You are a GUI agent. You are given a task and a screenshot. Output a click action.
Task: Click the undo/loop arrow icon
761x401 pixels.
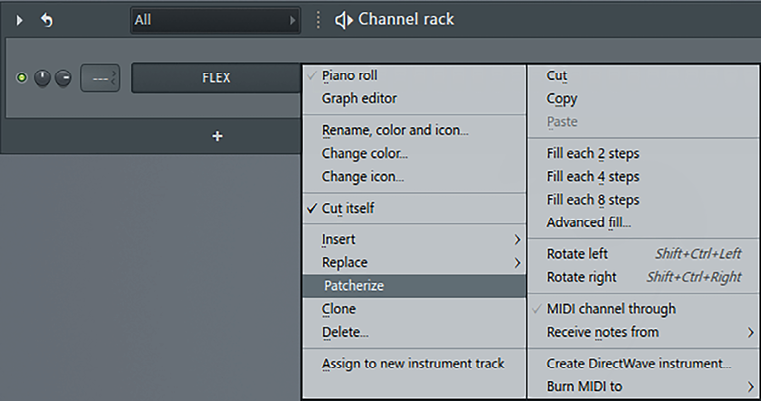pos(47,20)
